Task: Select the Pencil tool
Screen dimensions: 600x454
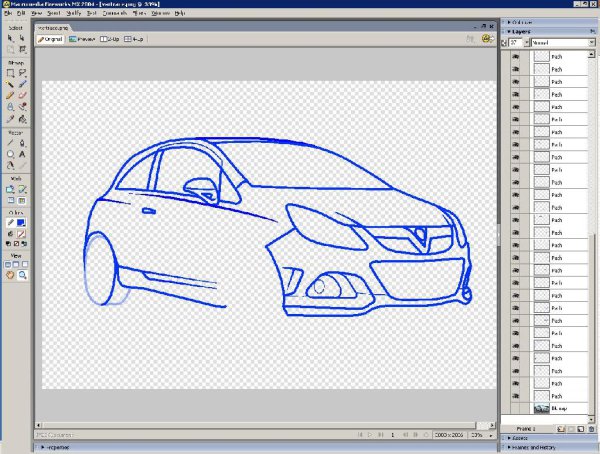Action: tap(10, 95)
